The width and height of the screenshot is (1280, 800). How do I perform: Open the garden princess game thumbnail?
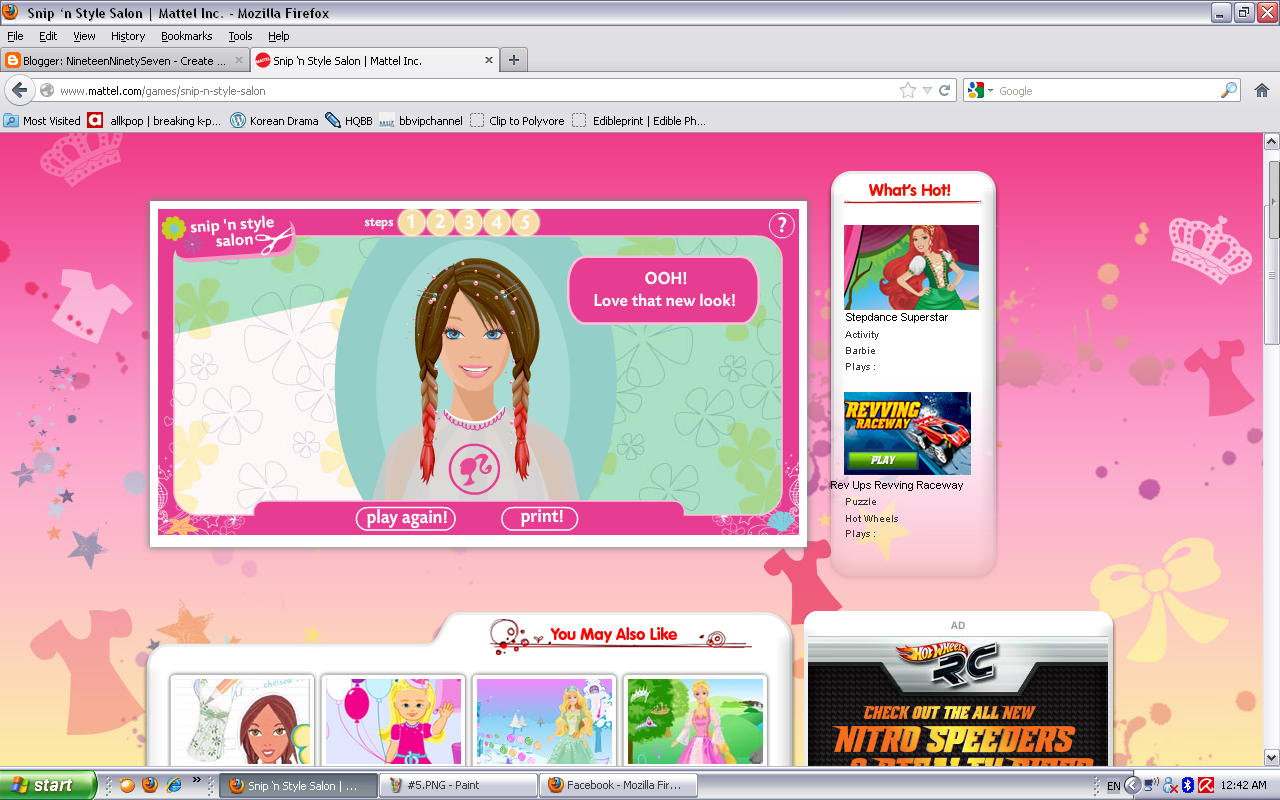pos(695,720)
